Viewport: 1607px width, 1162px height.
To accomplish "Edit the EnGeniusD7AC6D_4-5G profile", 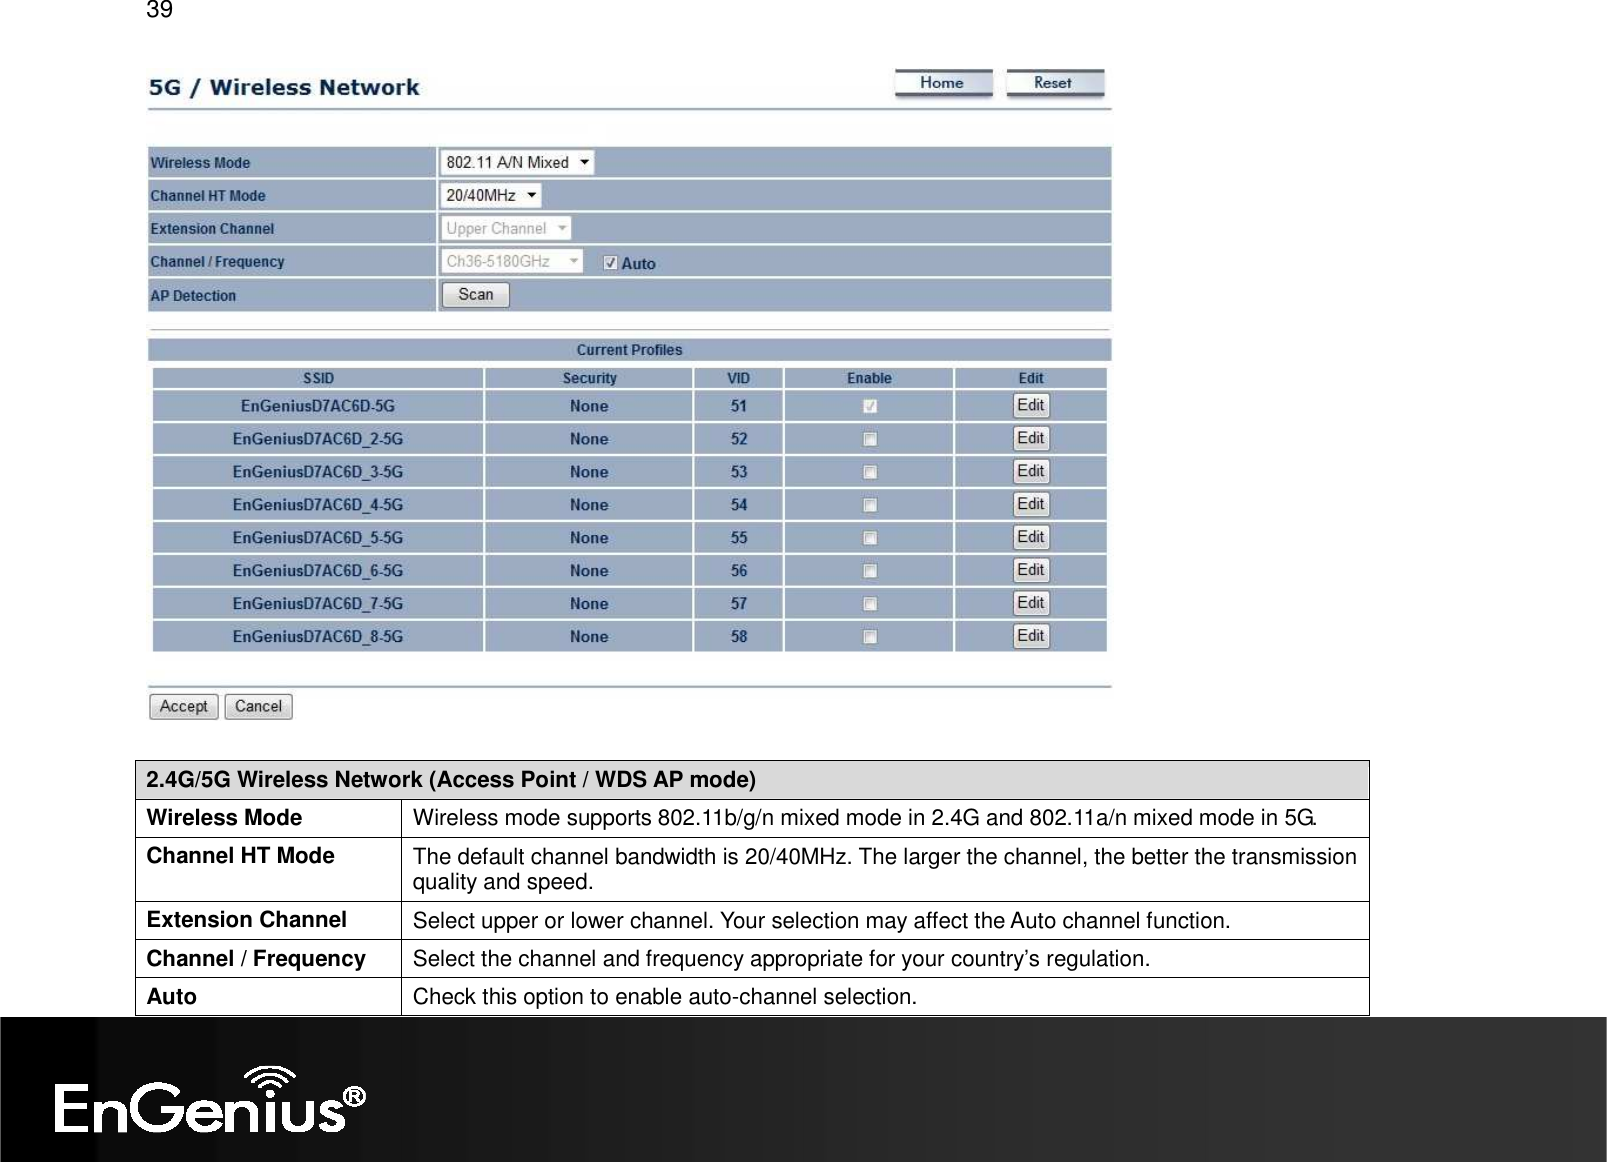I will pyautogui.click(x=1031, y=504).
